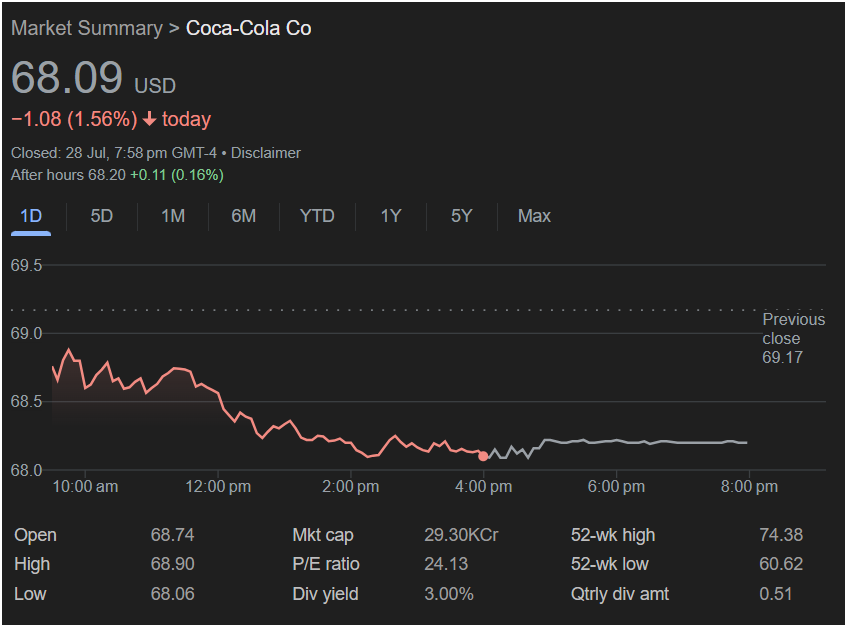Viewport: 847px width, 627px height.
Task: Click the 4:00 pm axis label
Action: (483, 487)
